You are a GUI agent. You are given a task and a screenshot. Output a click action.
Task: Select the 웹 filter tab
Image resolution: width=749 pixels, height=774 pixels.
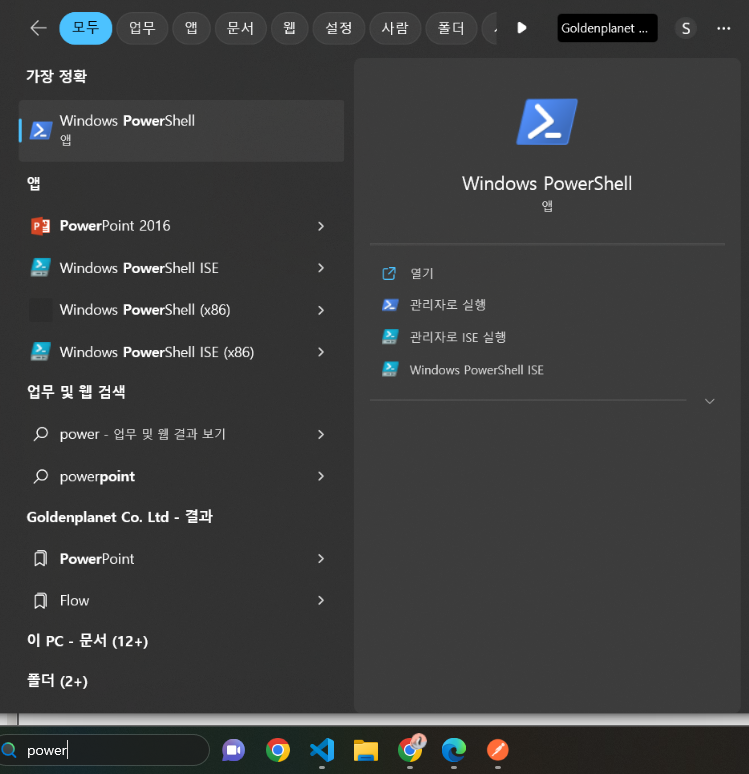click(x=289, y=28)
